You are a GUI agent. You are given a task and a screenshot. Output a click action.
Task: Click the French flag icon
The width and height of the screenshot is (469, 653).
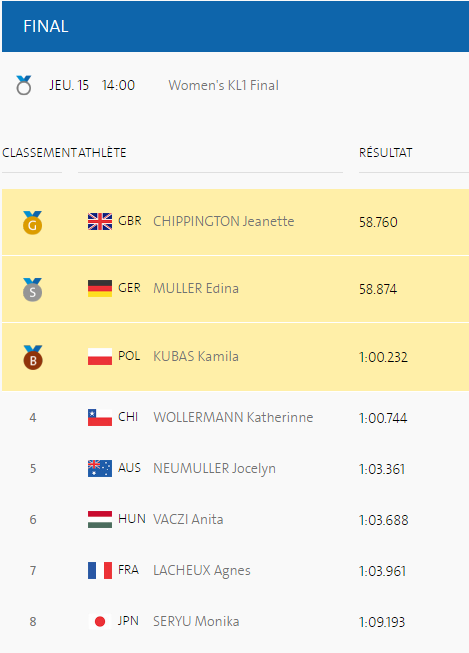tap(100, 571)
